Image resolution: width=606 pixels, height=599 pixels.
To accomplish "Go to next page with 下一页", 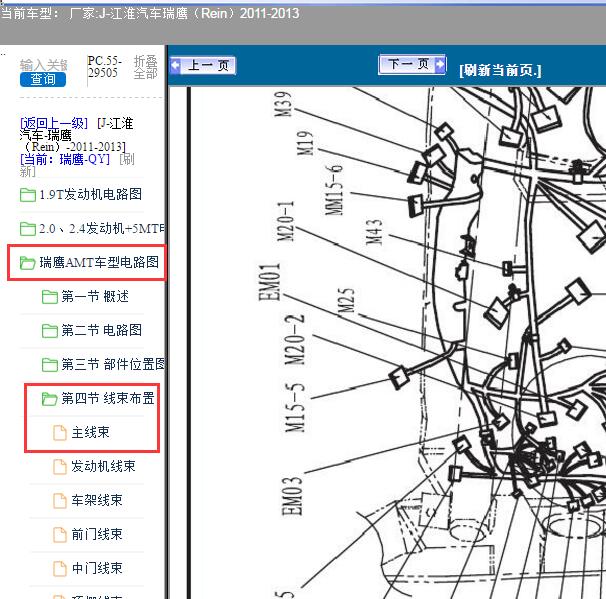I will pyautogui.click(x=412, y=64).
